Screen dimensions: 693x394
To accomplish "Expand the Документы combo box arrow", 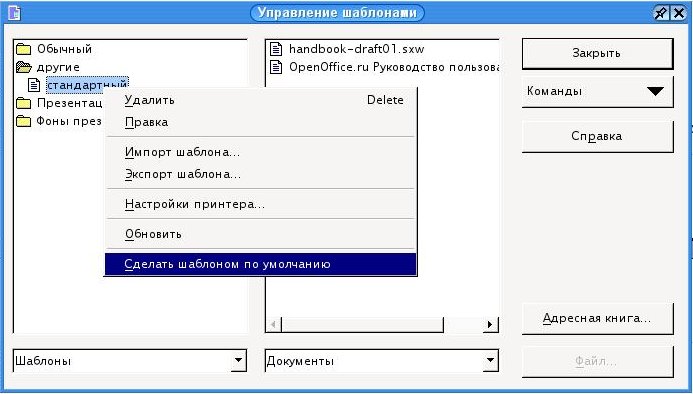I will click(490, 360).
